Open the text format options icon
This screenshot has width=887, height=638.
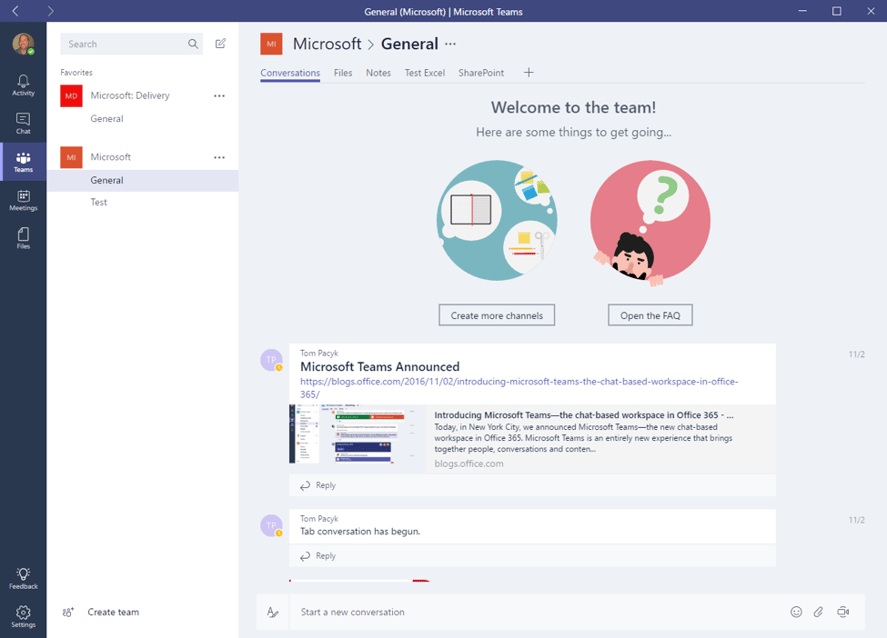273,611
